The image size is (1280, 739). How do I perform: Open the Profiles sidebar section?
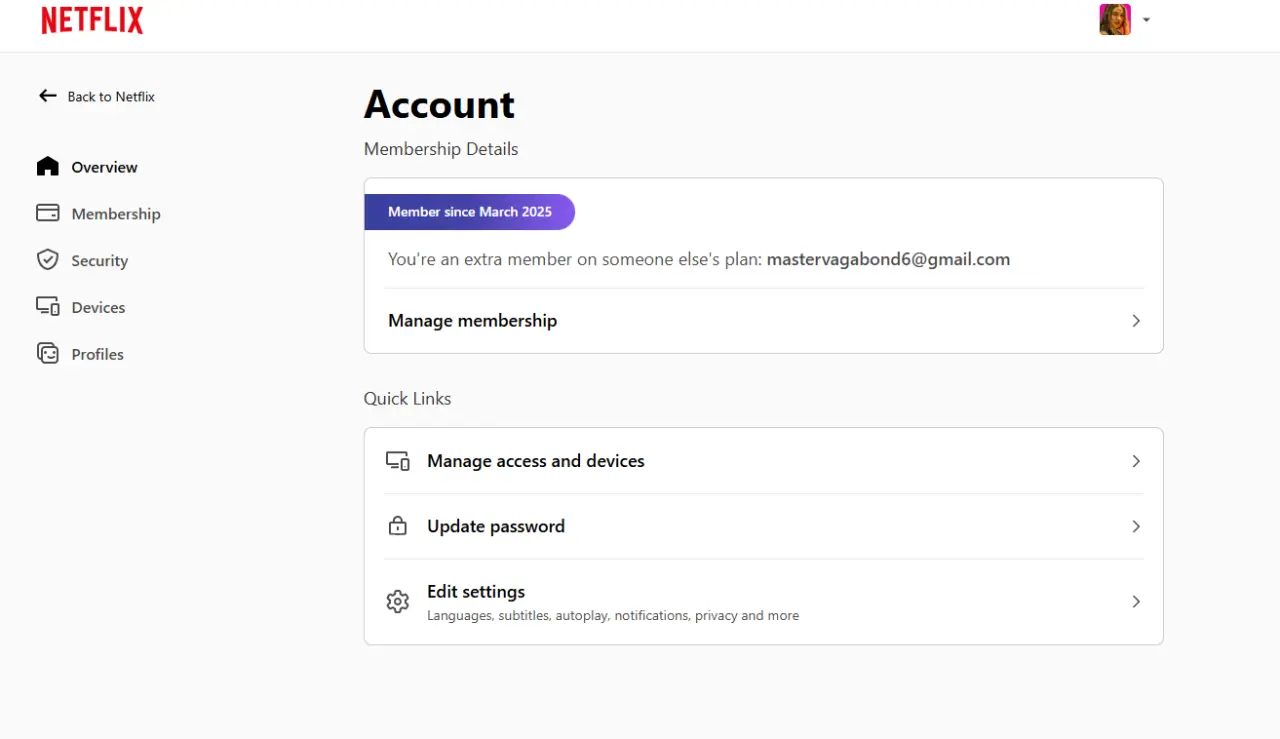pyautogui.click(x=80, y=354)
